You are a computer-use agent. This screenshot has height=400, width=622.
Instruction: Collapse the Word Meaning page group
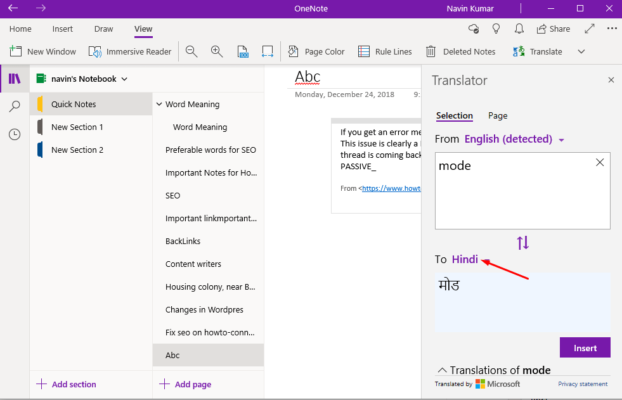(x=159, y=104)
